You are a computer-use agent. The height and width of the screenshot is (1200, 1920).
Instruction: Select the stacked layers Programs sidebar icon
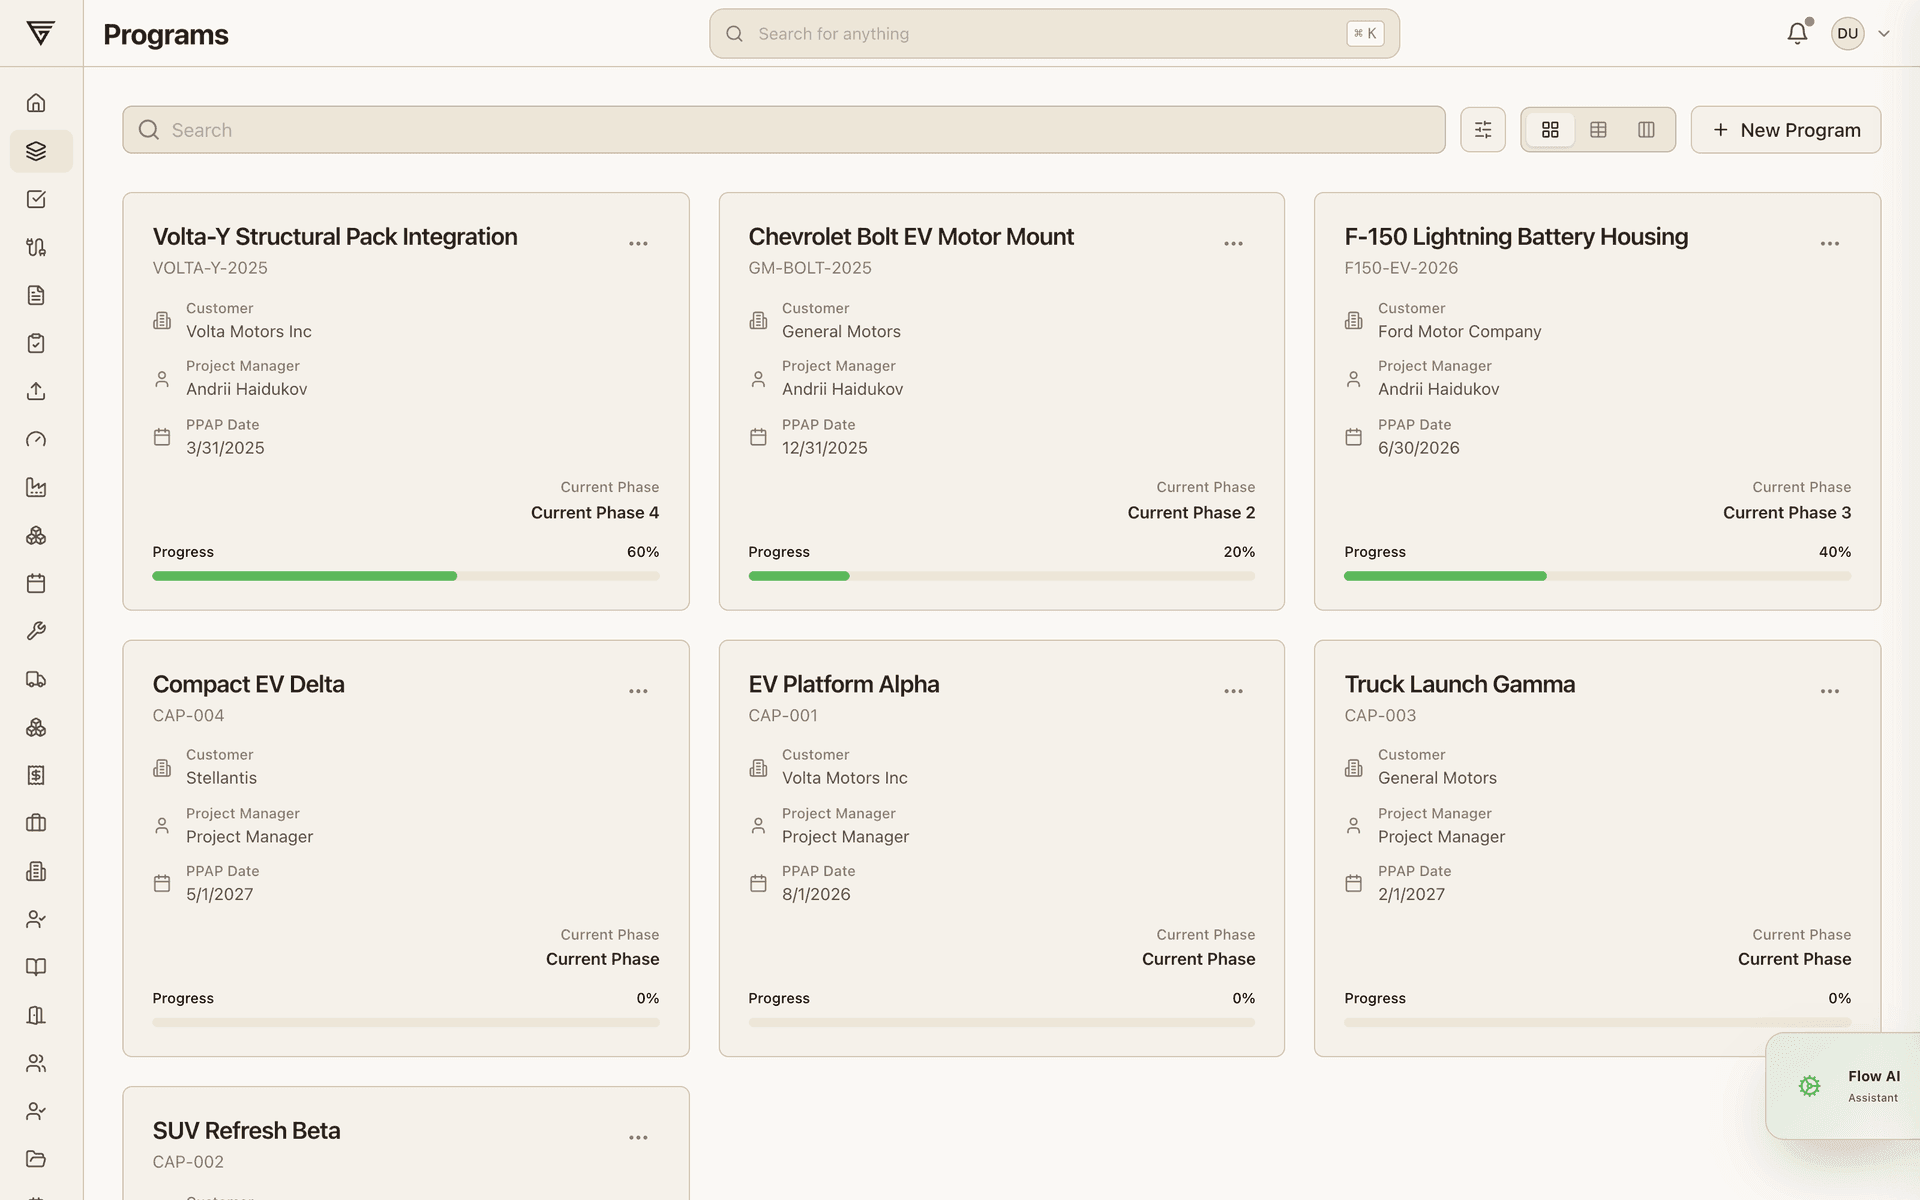(36, 151)
